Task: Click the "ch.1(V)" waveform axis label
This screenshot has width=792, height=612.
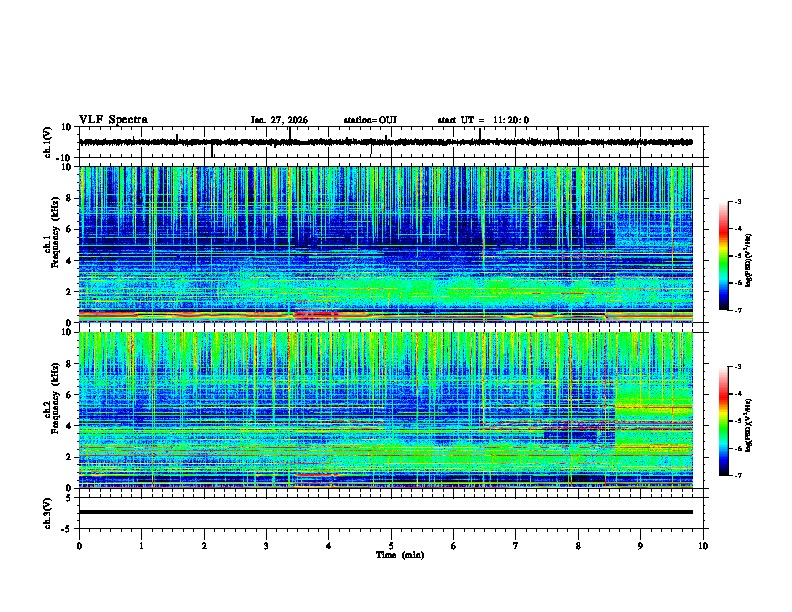Action: 48,142
